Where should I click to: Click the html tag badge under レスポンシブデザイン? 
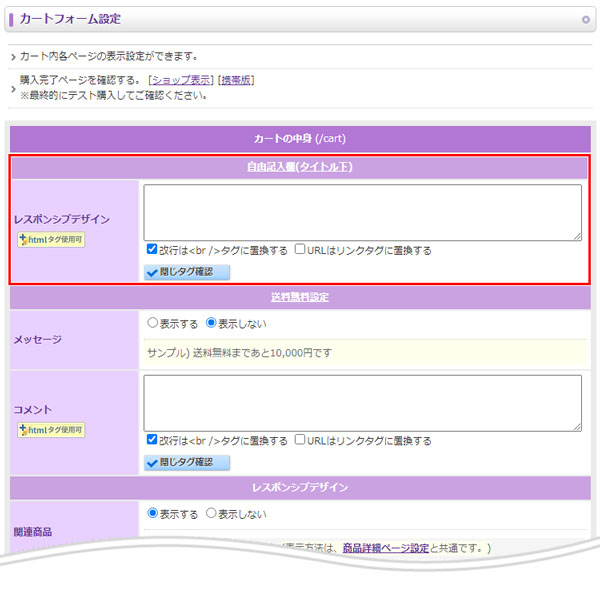tap(51, 240)
